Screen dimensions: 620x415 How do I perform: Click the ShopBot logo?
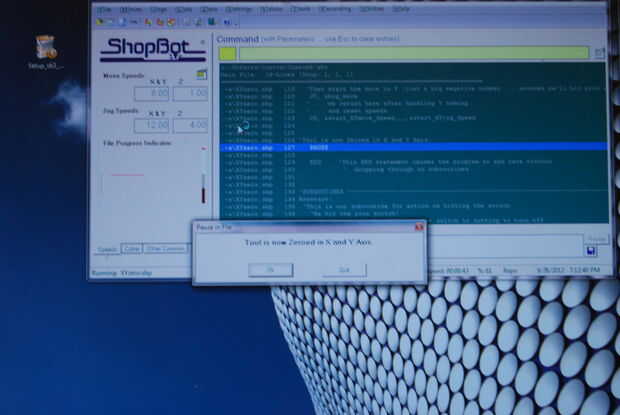click(x=153, y=49)
